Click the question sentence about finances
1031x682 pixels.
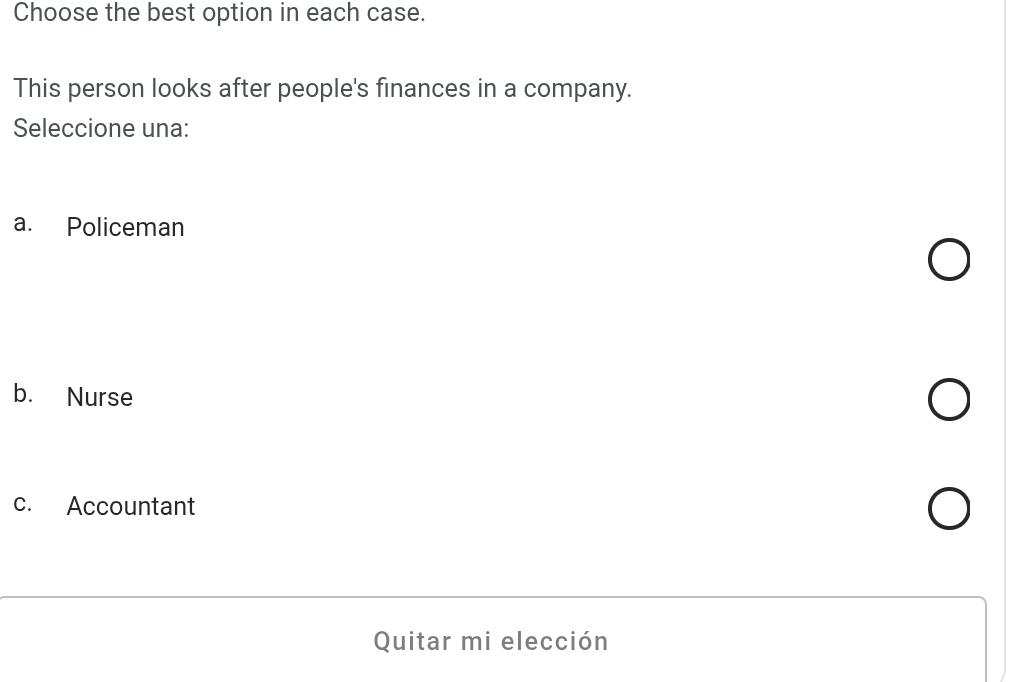pos(322,89)
